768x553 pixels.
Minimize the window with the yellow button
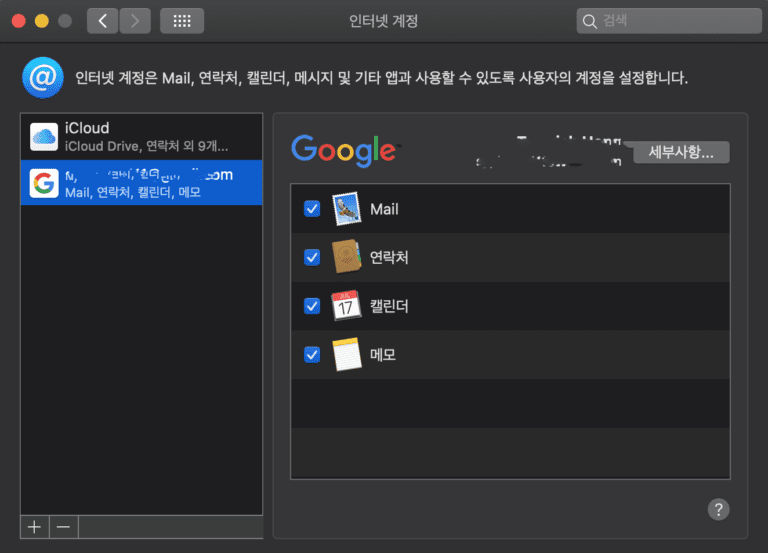point(42,21)
